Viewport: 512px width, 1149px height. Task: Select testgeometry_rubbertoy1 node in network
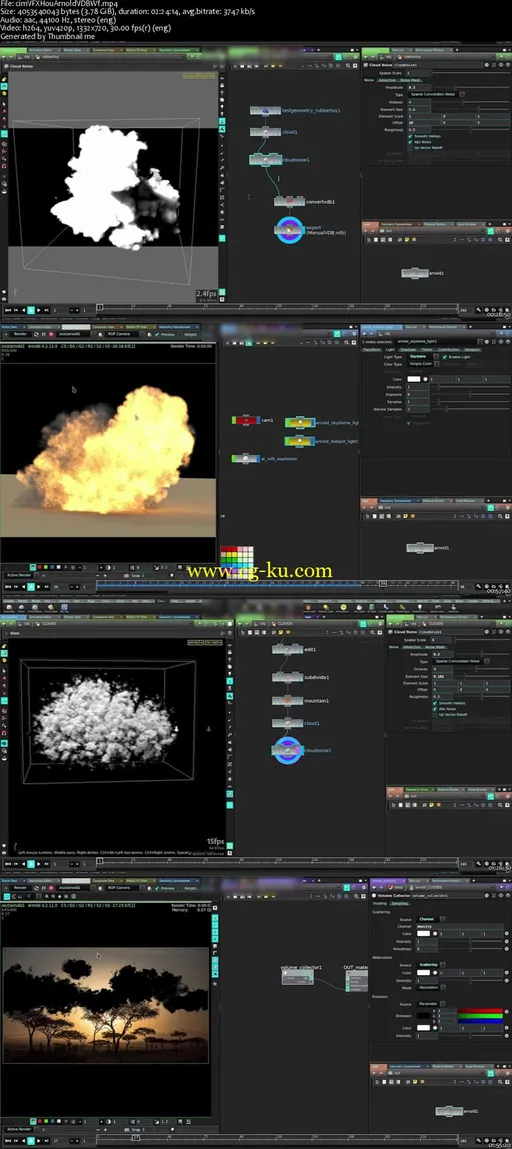(264, 111)
